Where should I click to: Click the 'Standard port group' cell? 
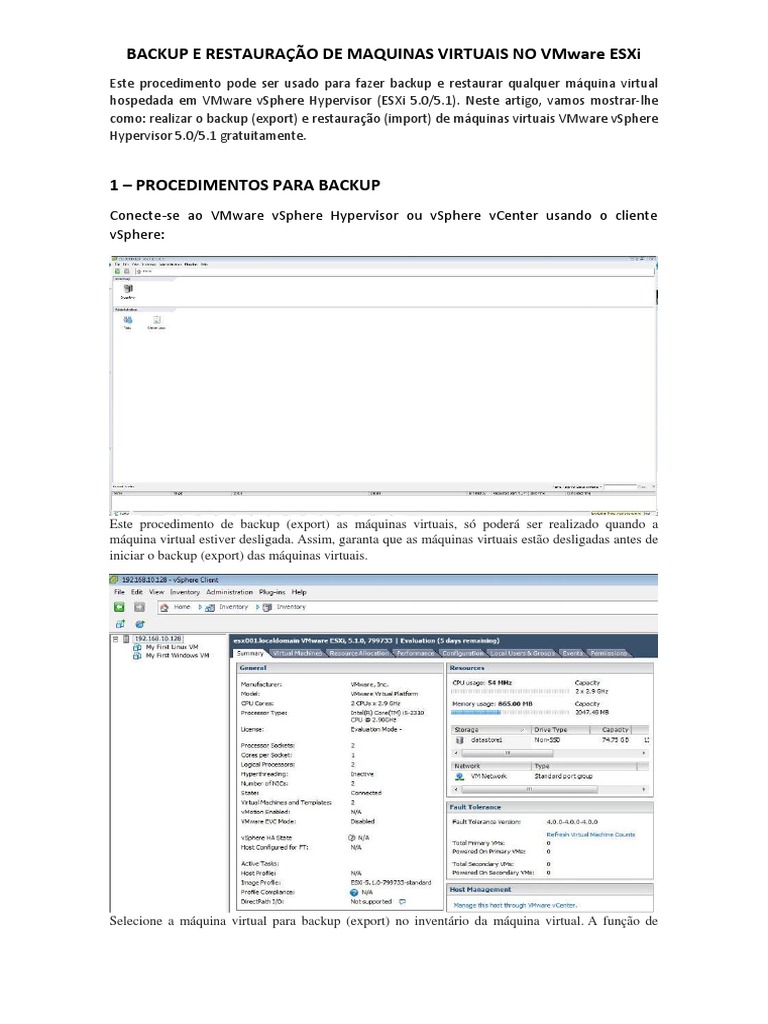(564, 776)
